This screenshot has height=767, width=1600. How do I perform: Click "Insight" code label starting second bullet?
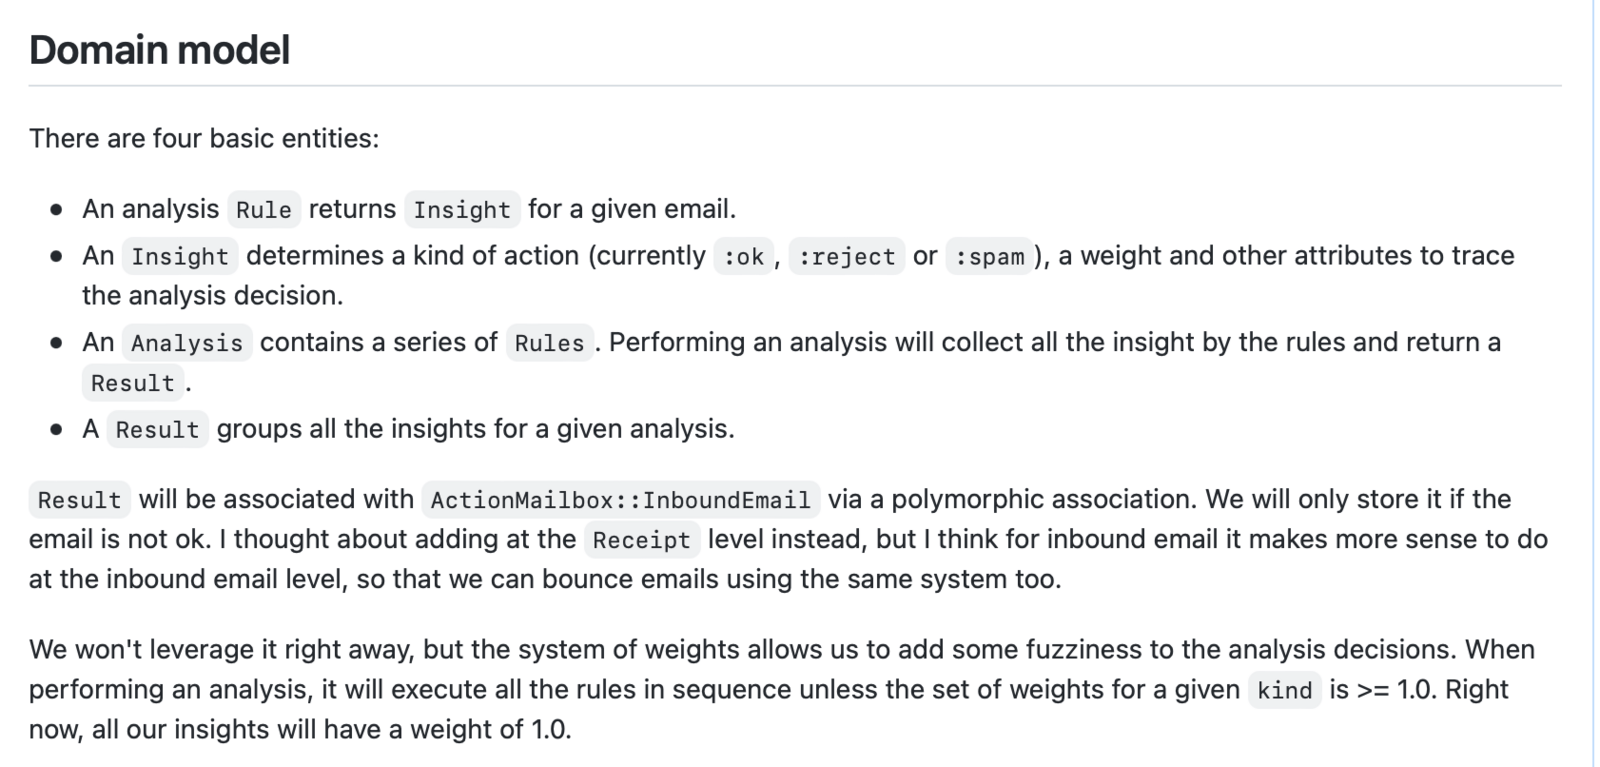pyautogui.click(x=180, y=257)
